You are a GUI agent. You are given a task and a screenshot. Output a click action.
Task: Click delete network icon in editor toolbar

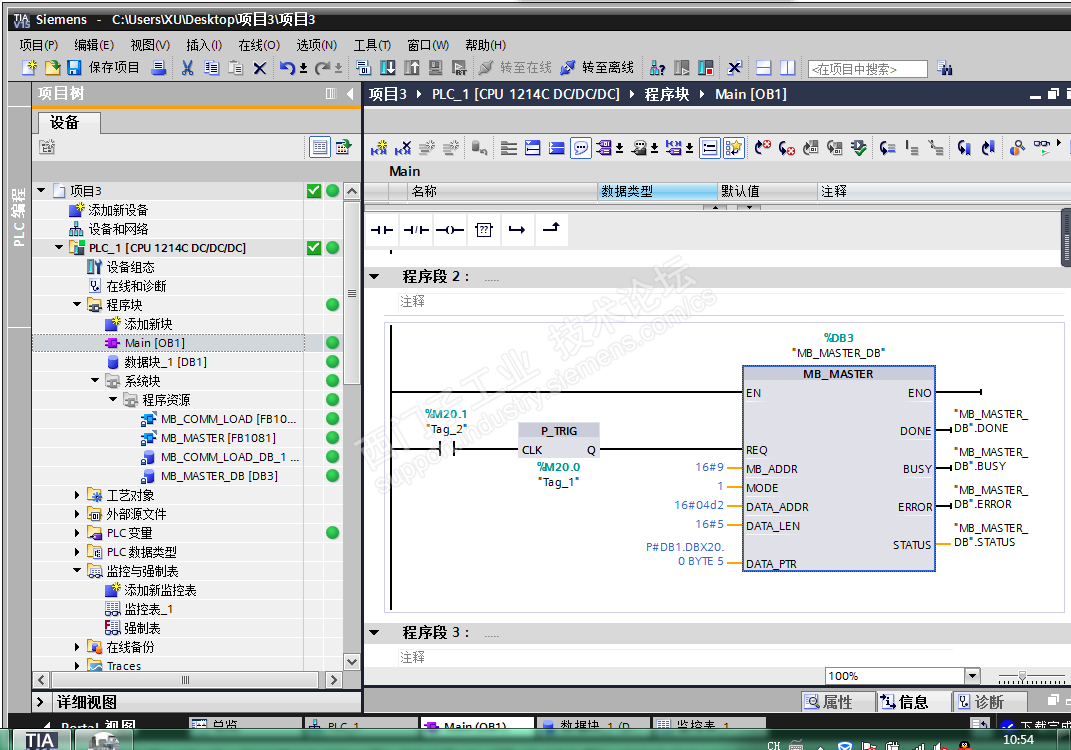pyautogui.click(x=404, y=148)
